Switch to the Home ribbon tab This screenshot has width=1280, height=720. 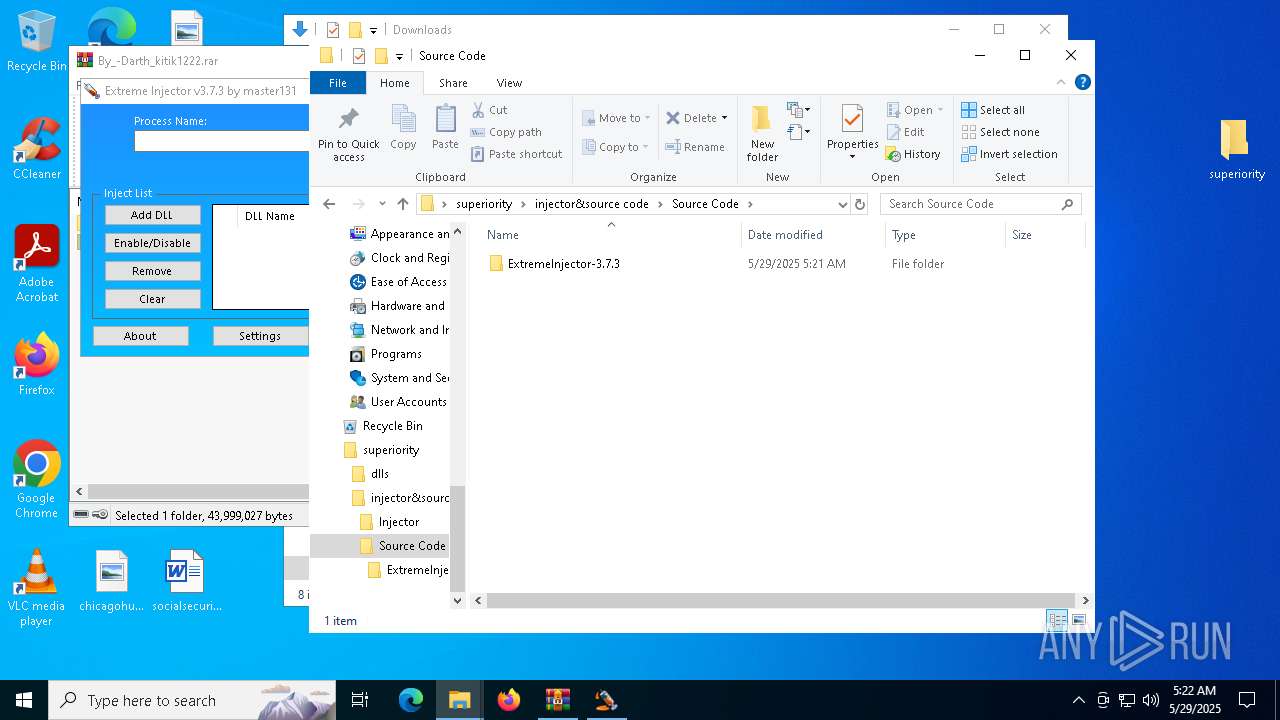point(394,83)
